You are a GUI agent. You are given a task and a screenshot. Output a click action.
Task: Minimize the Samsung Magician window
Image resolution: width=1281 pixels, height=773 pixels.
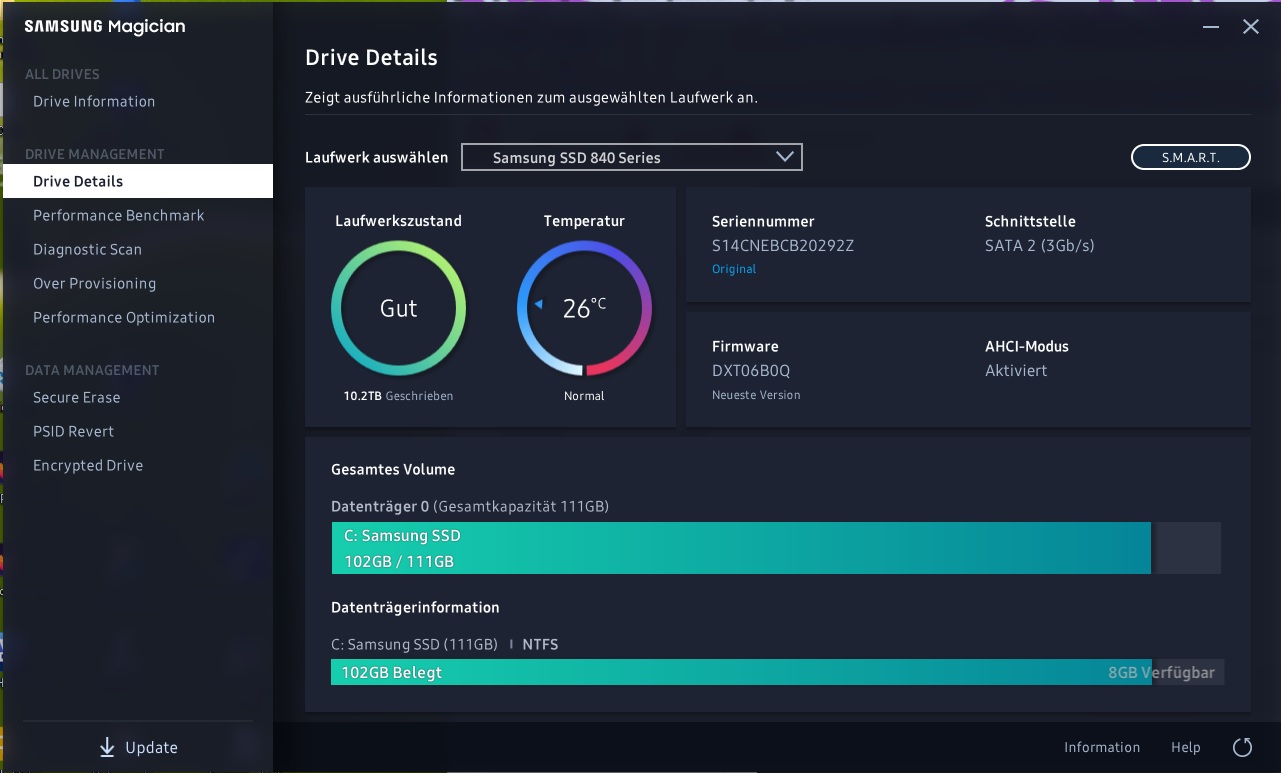pos(1211,27)
